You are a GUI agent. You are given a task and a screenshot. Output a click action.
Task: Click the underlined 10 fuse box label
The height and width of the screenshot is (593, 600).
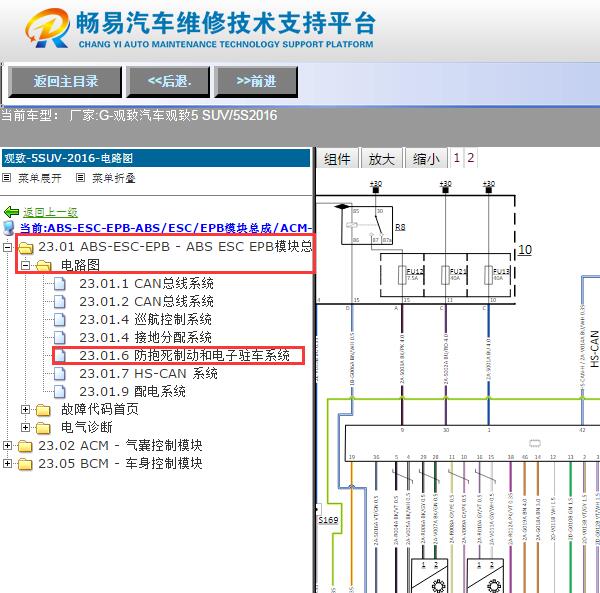pyautogui.click(x=525, y=250)
